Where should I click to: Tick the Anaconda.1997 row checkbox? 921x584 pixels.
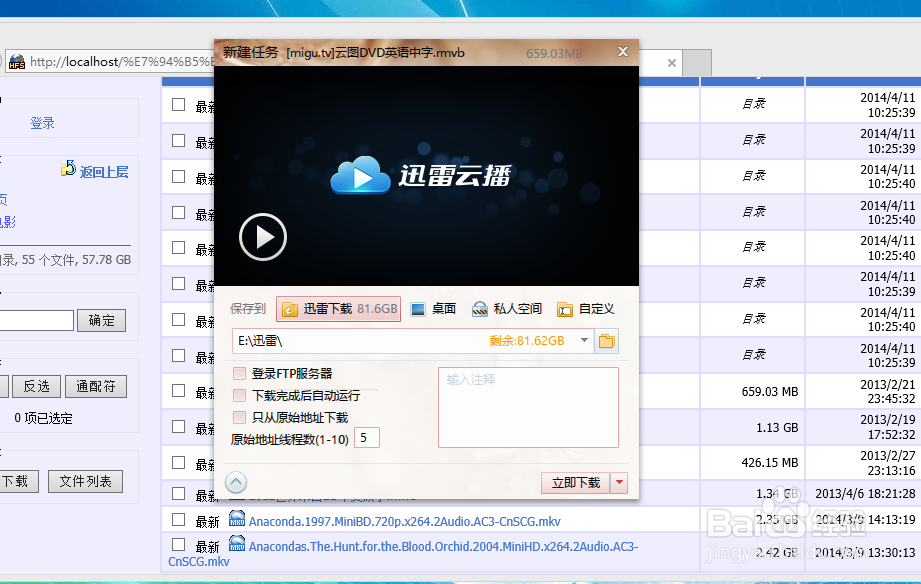tap(179, 519)
